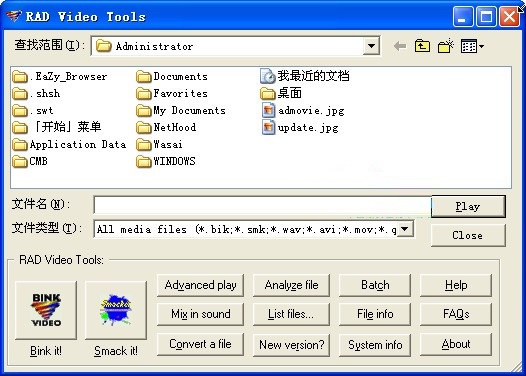Close the RAD Video Tools window
This screenshot has height=376, width=526.
[510, 16]
